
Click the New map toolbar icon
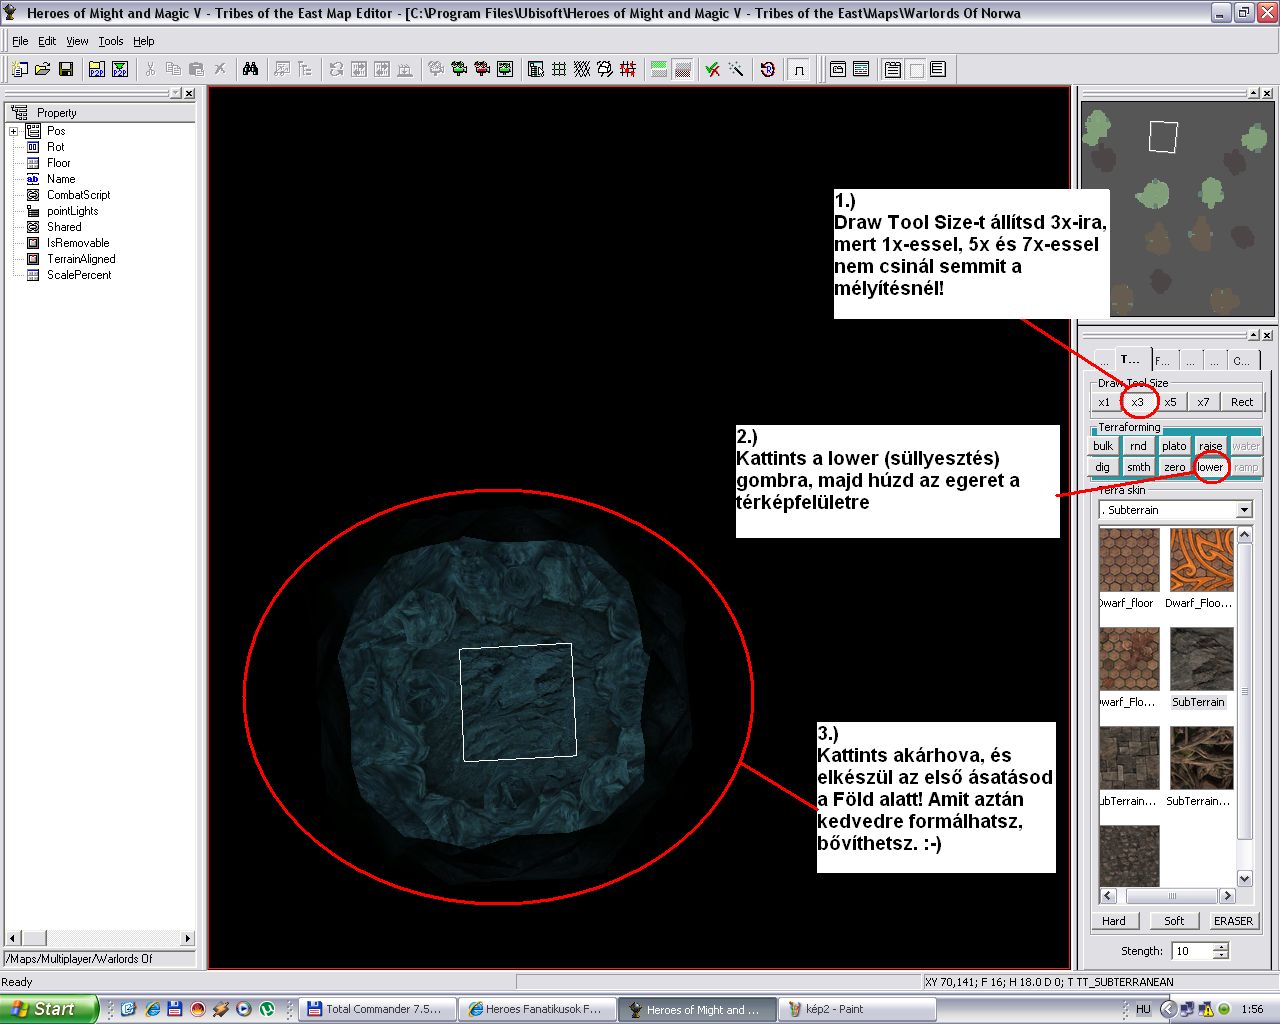click(x=19, y=69)
